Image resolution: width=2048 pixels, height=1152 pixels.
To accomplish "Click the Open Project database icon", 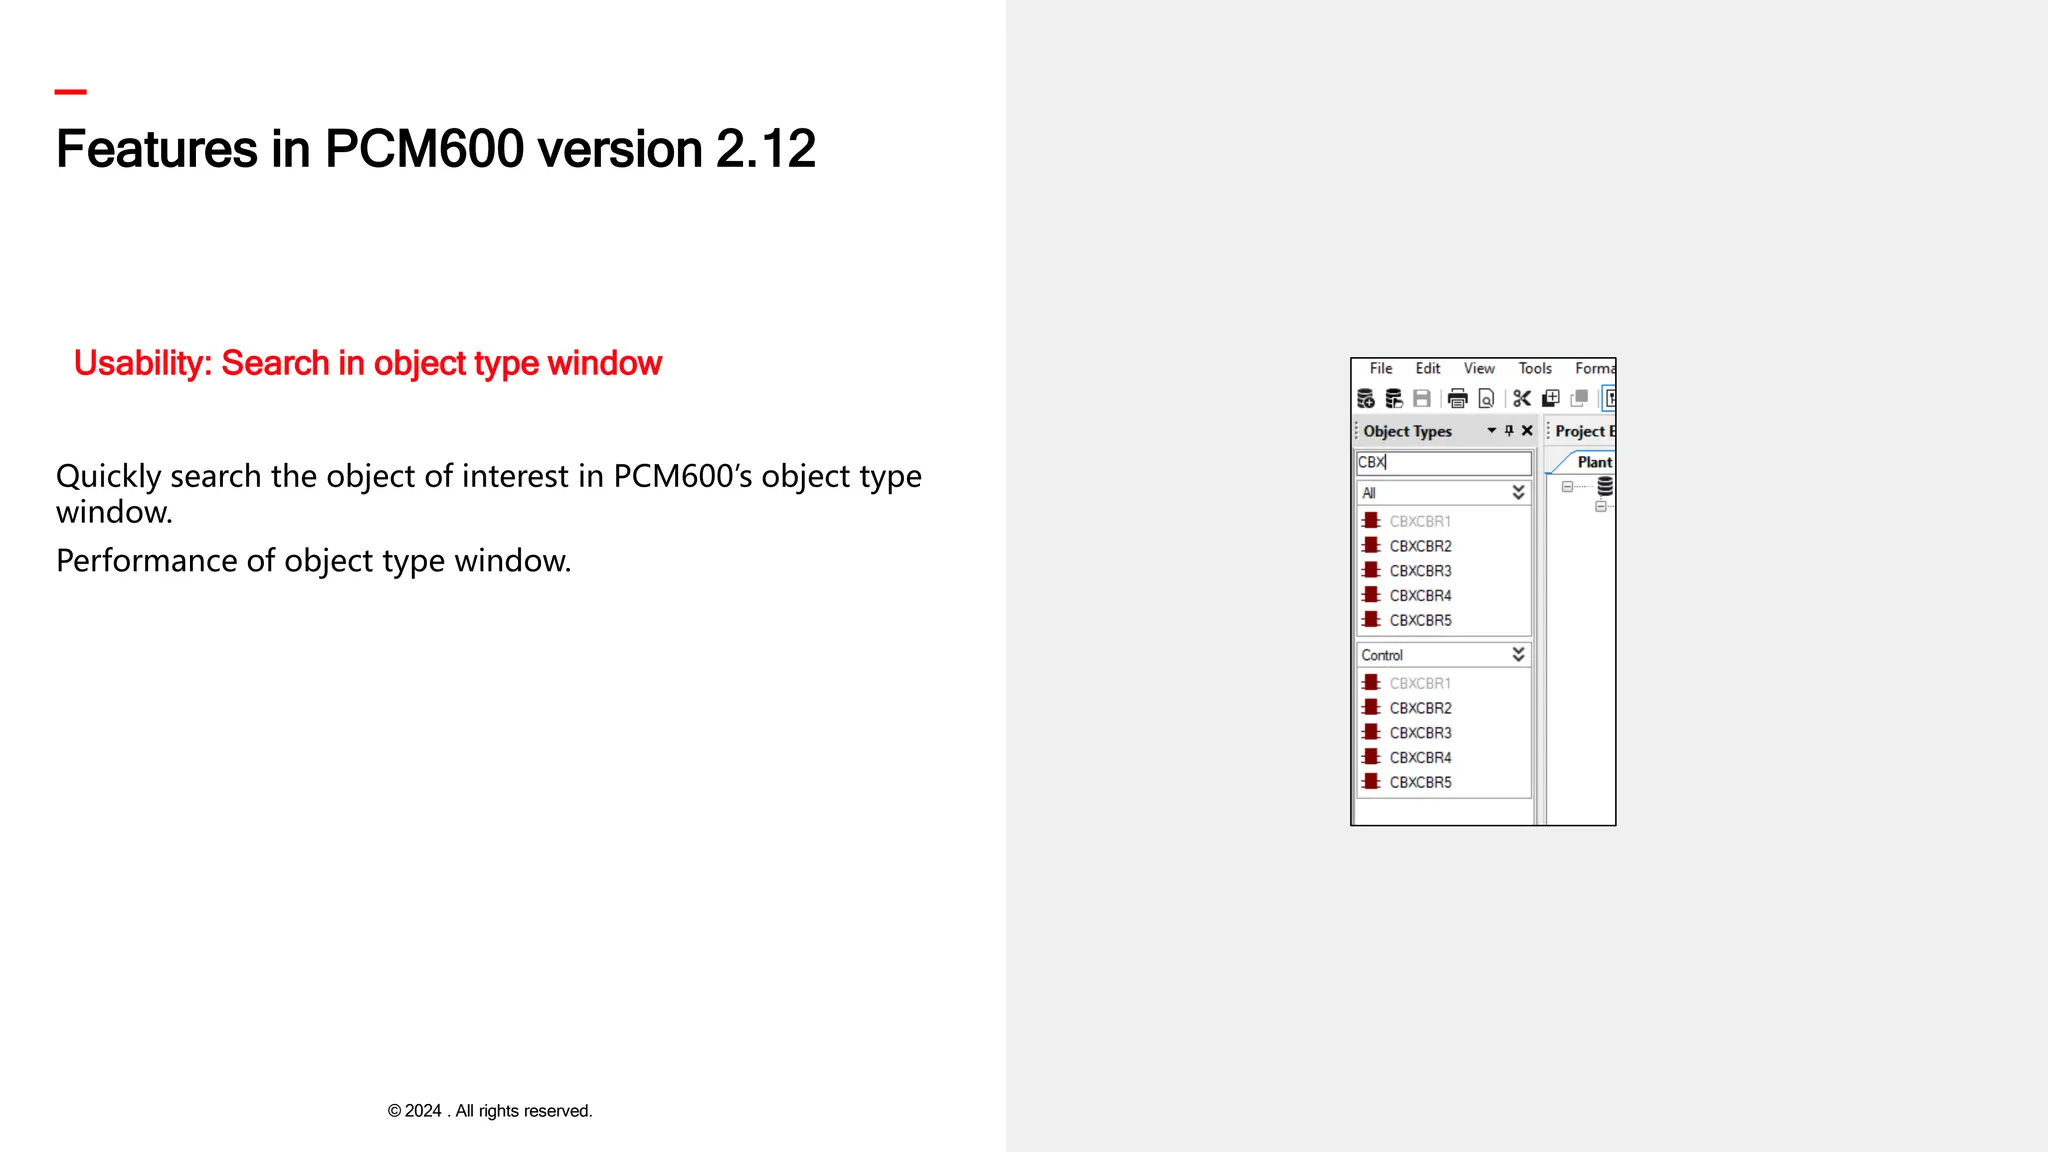I will click(1393, 399).
